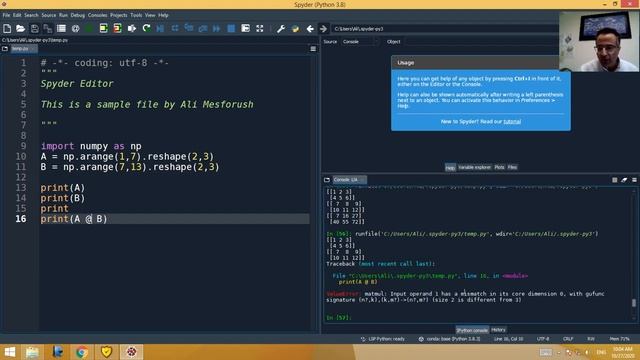Open Preferences with the wrench icon

281,29
